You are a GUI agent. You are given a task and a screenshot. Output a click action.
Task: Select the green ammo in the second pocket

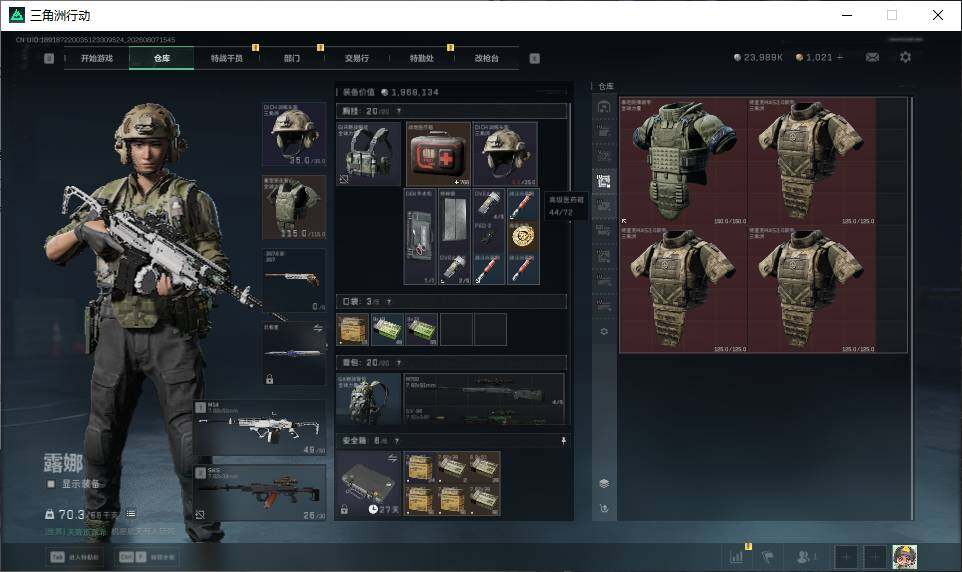(x=387, y=330)
